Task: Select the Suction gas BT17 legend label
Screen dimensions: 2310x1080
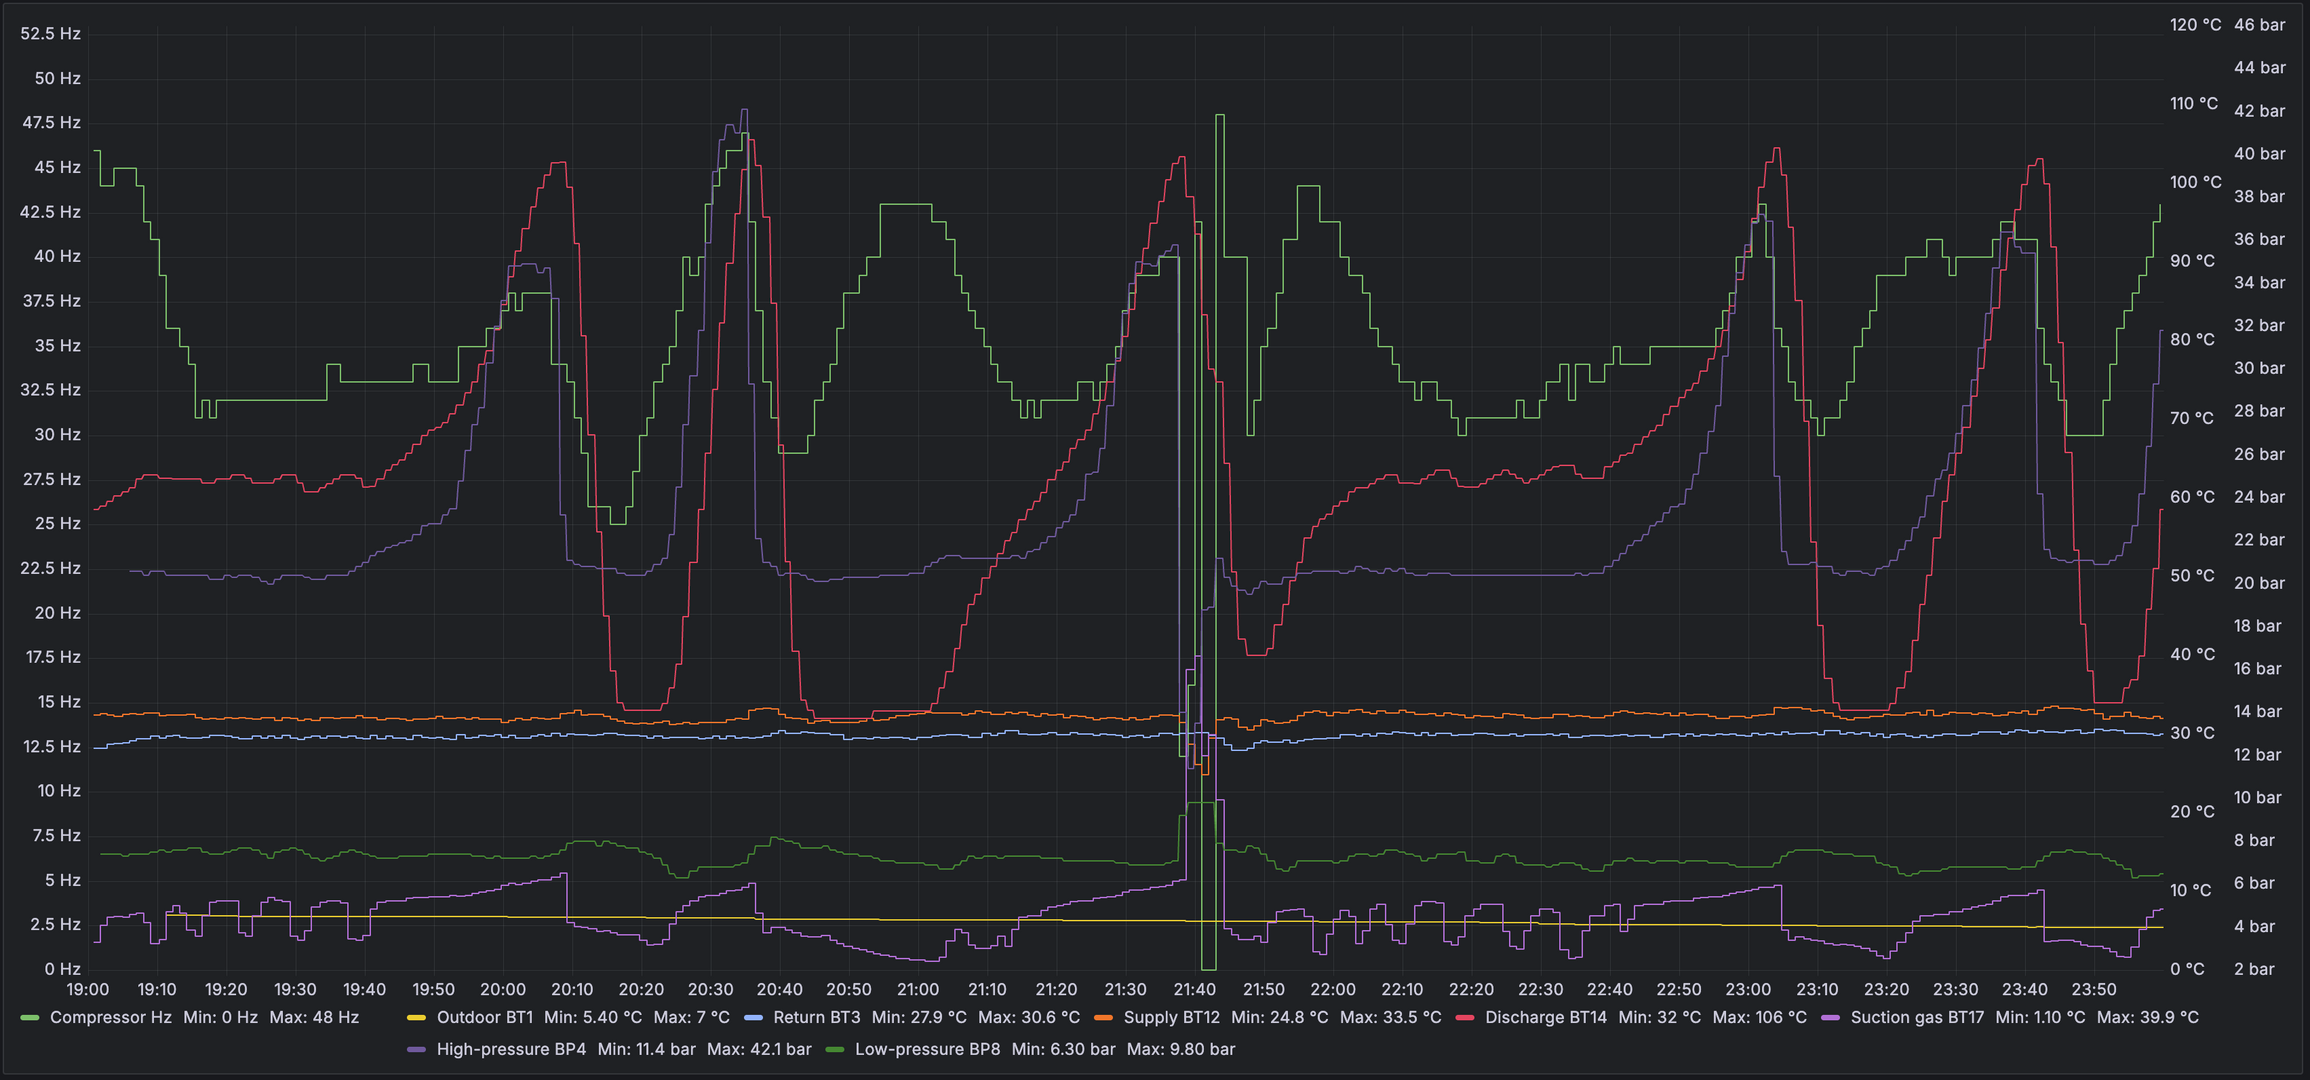Action: (1916, 1018)
